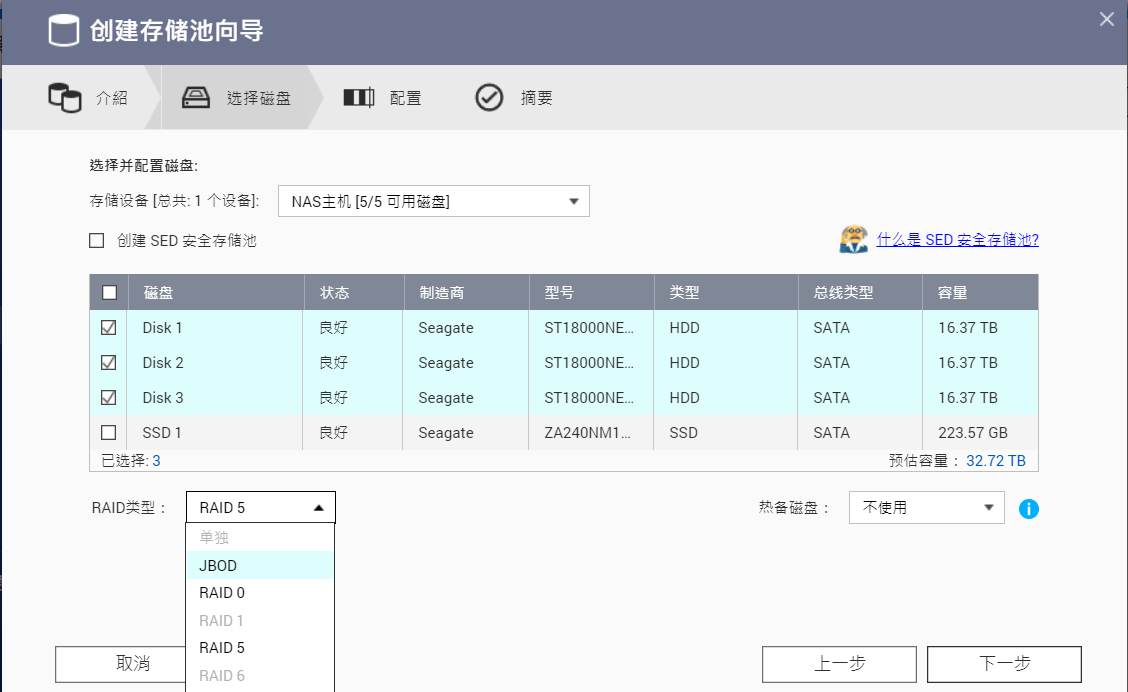1128x692 pixels.
Task: Uncheck the Disk 2 checkbox
Action: coord(109,363)
